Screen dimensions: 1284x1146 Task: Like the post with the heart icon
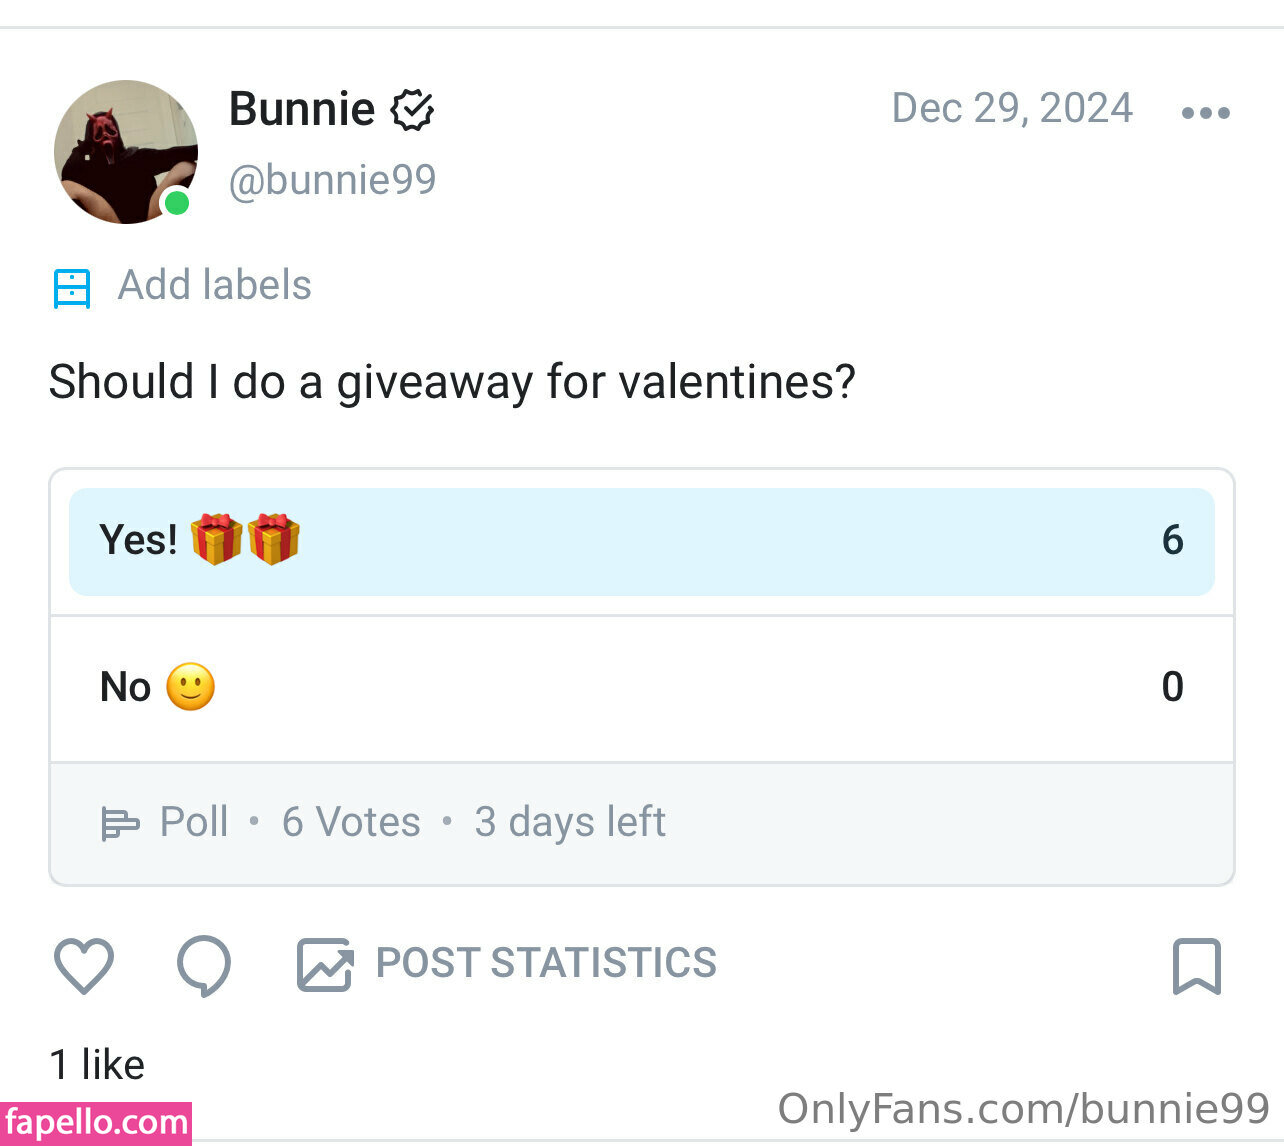[x=83, y=966]
